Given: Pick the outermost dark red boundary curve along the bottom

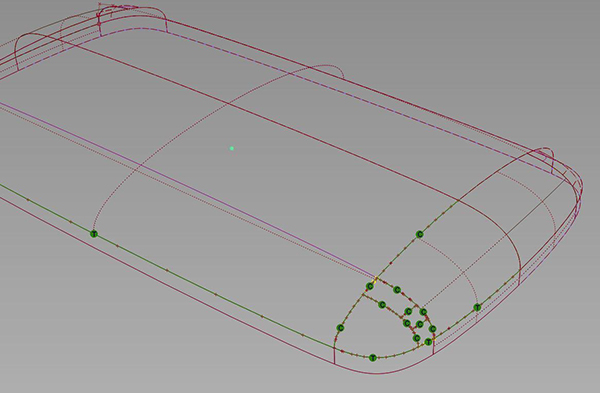Looking at the screenshot, I should 191,298.
